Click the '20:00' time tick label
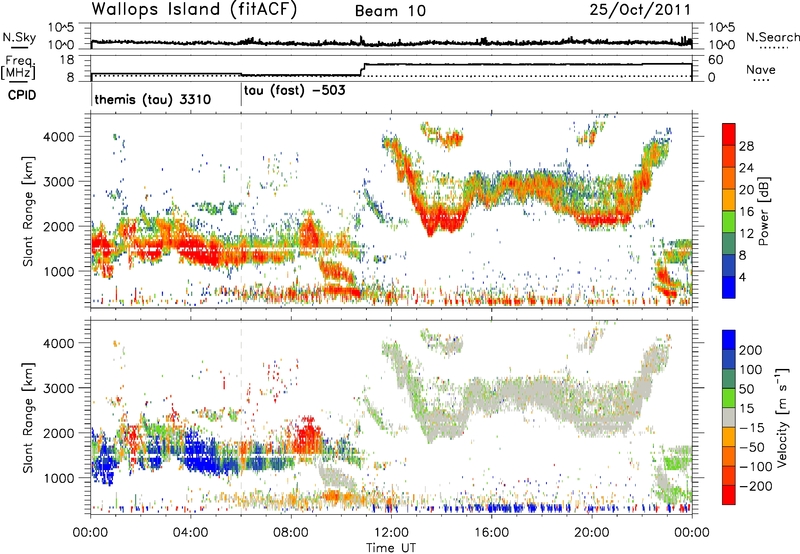 point(591,533)
